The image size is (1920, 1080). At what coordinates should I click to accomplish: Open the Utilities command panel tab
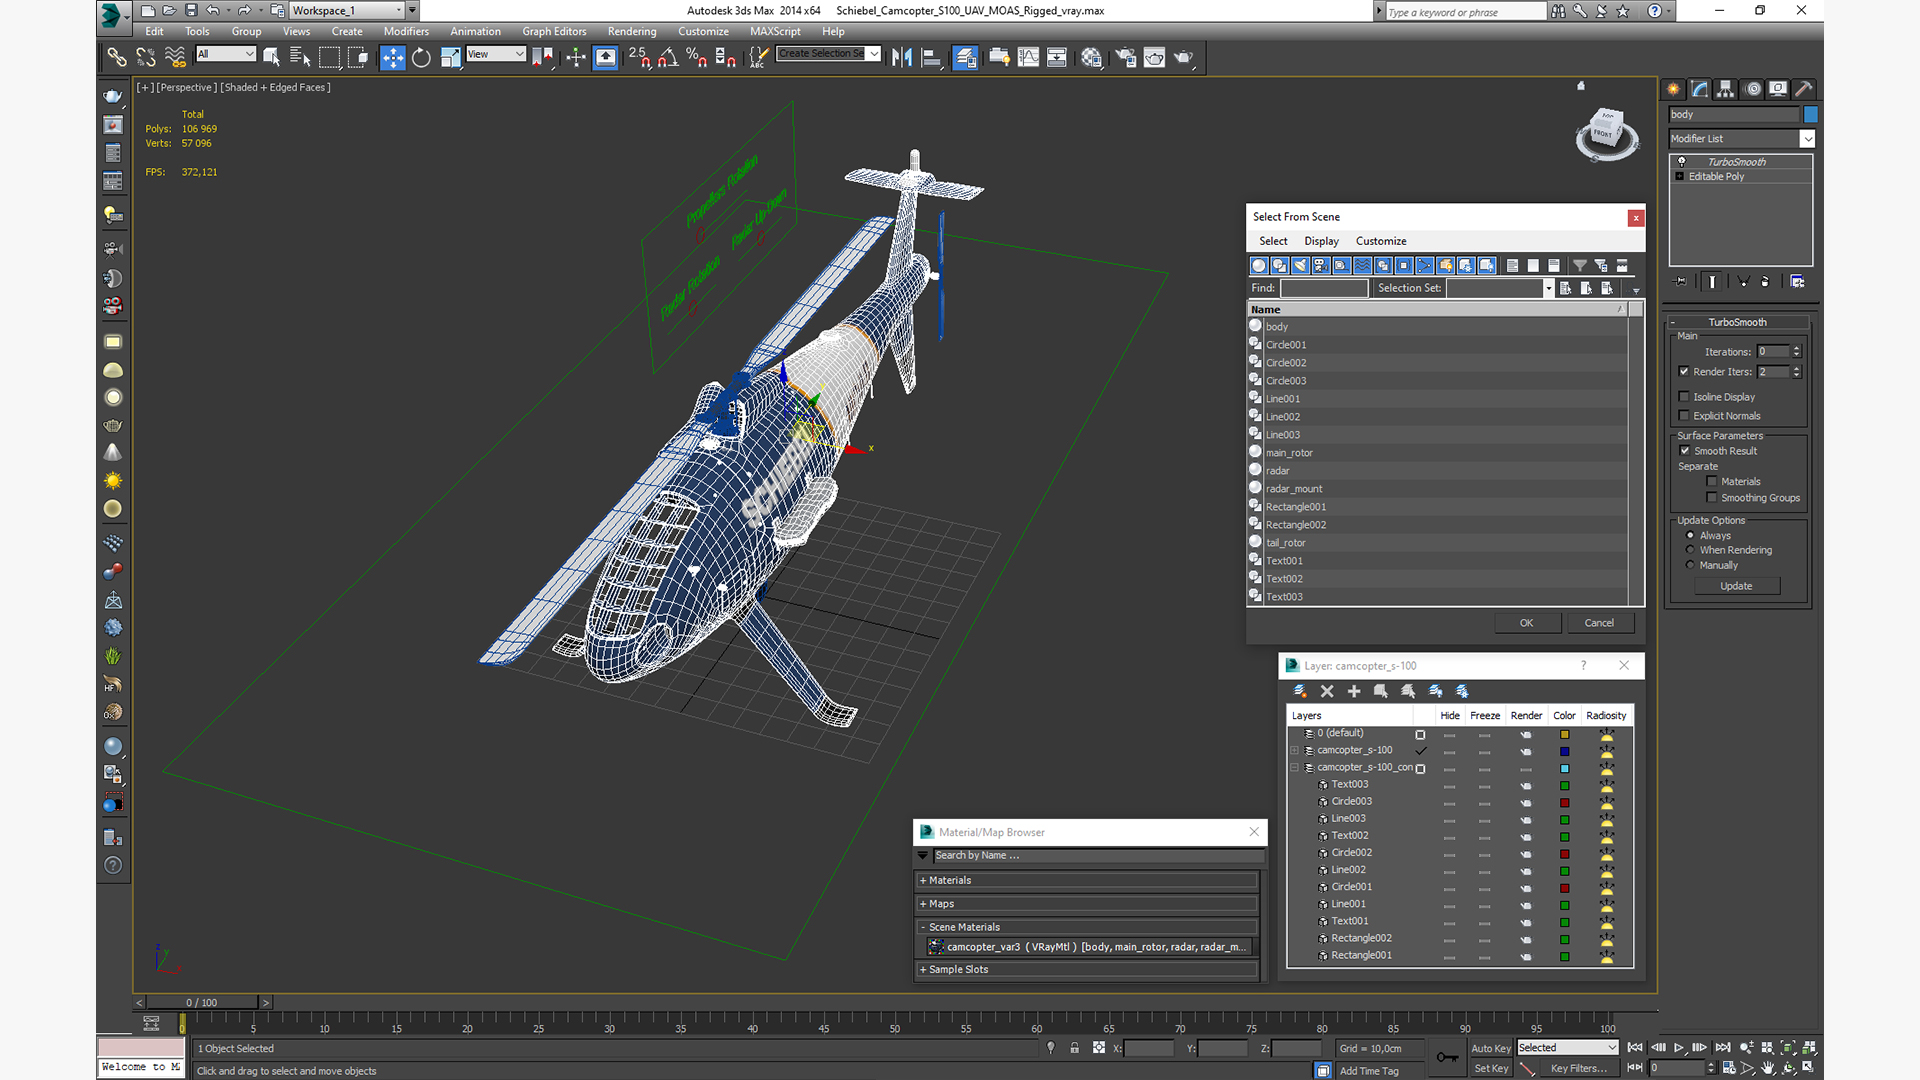coord(1804,89)
